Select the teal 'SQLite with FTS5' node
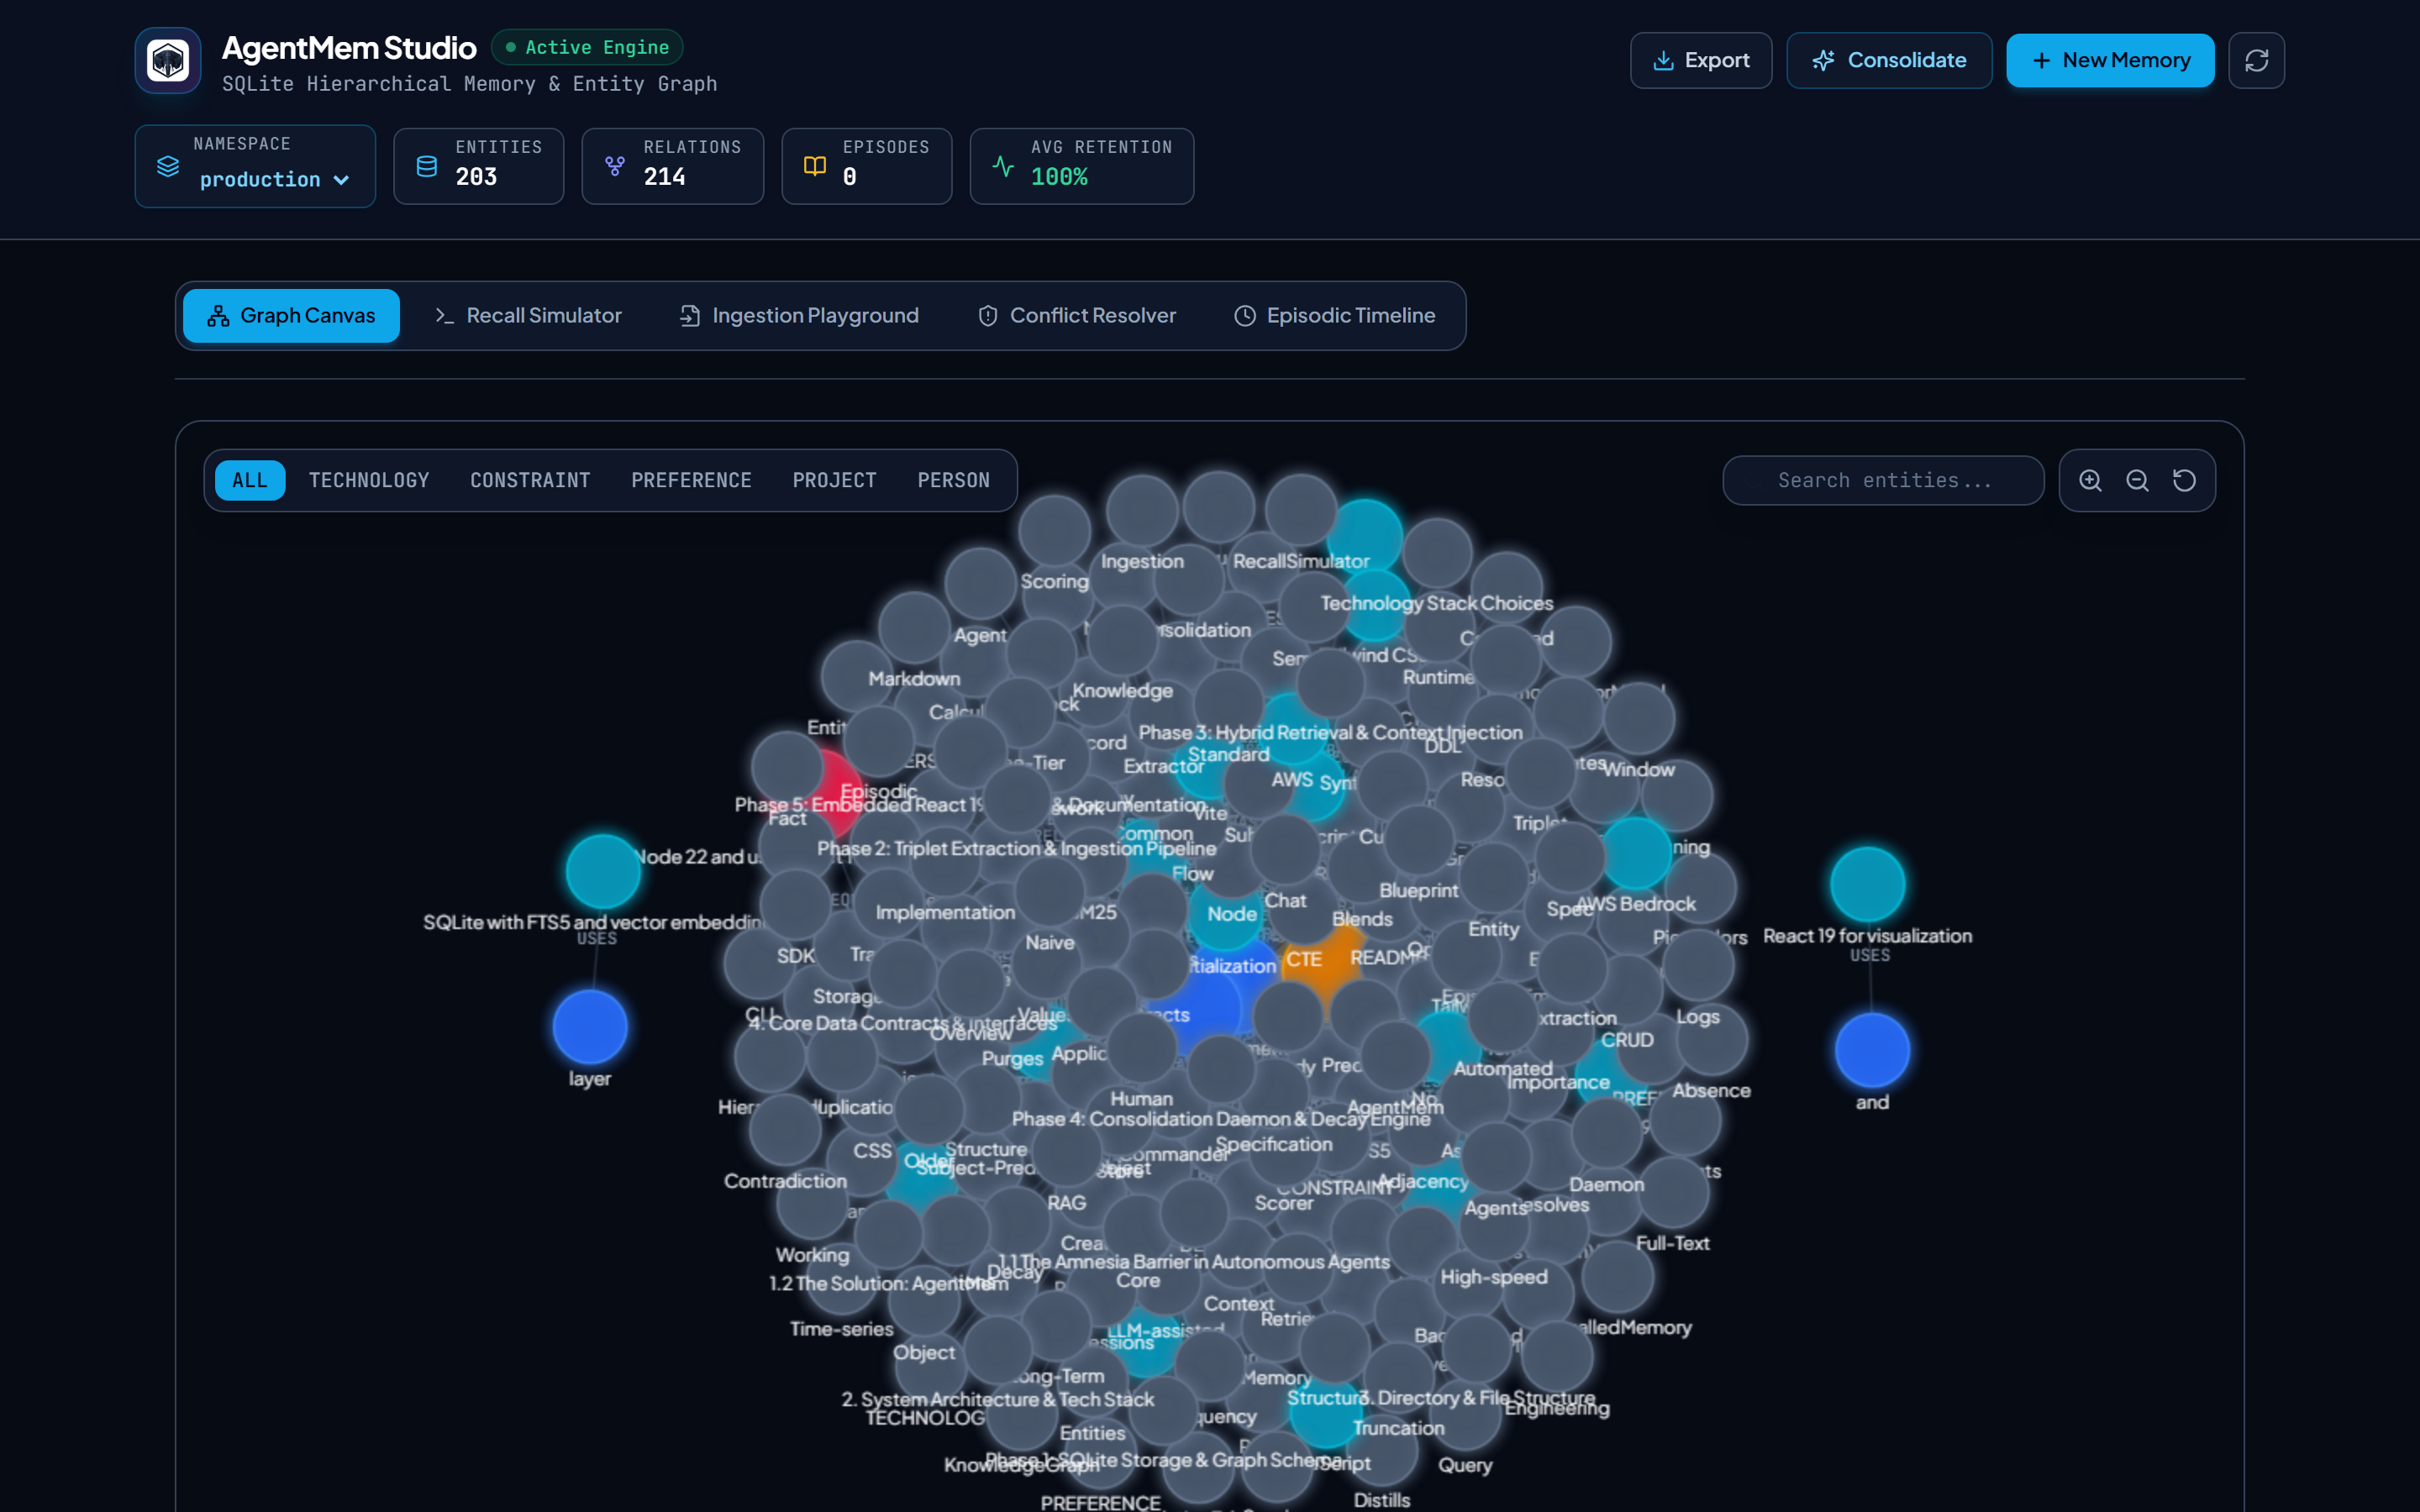This screenshot has width=2420, height=1512. [x=603, y=871]
